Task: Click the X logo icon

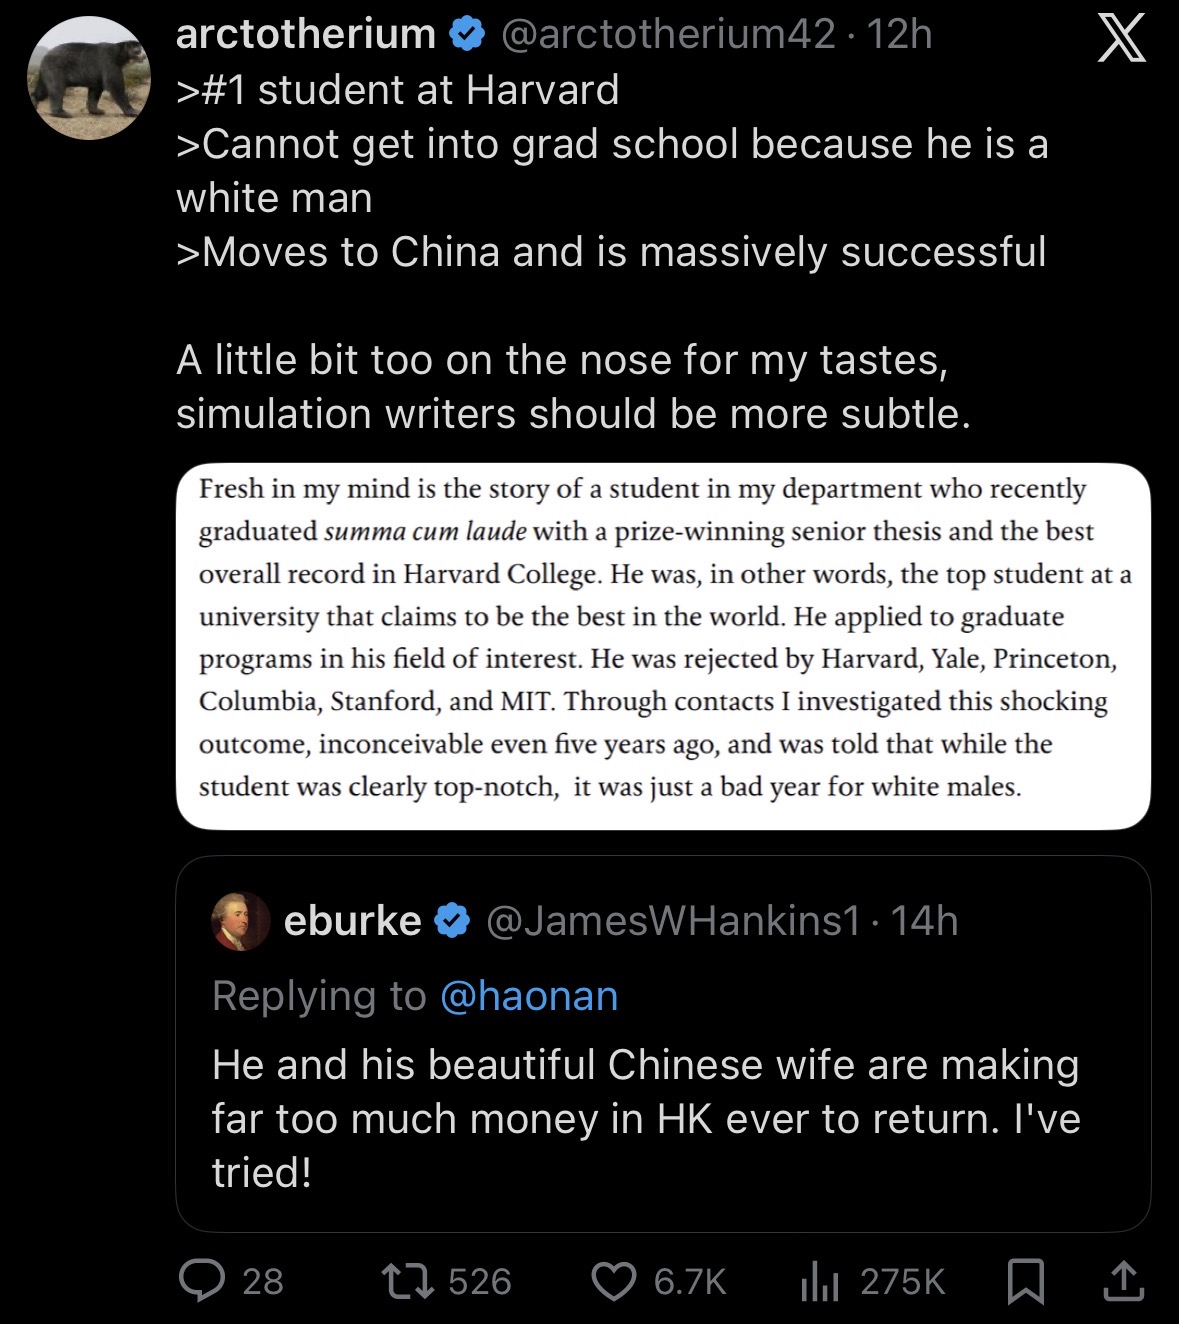Action: click(x=1121, y=40)
